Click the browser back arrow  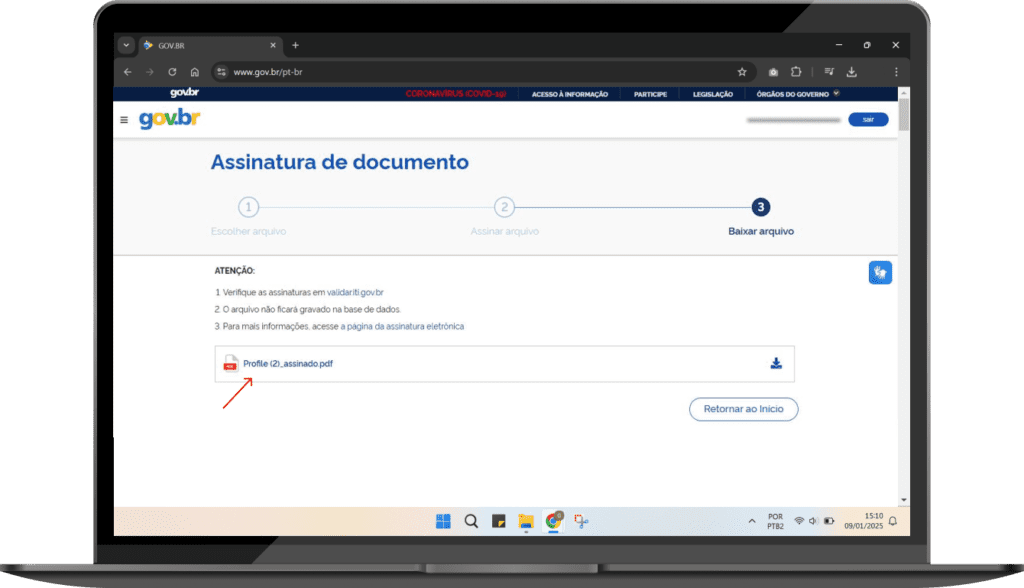coord(127,72)
